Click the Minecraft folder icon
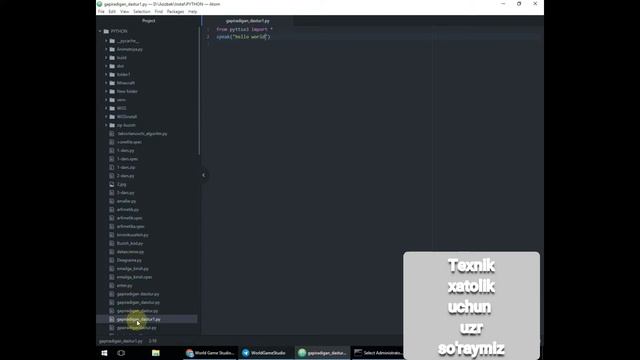The width and height of the screenshot is (640, 360). tap(112, 83)
